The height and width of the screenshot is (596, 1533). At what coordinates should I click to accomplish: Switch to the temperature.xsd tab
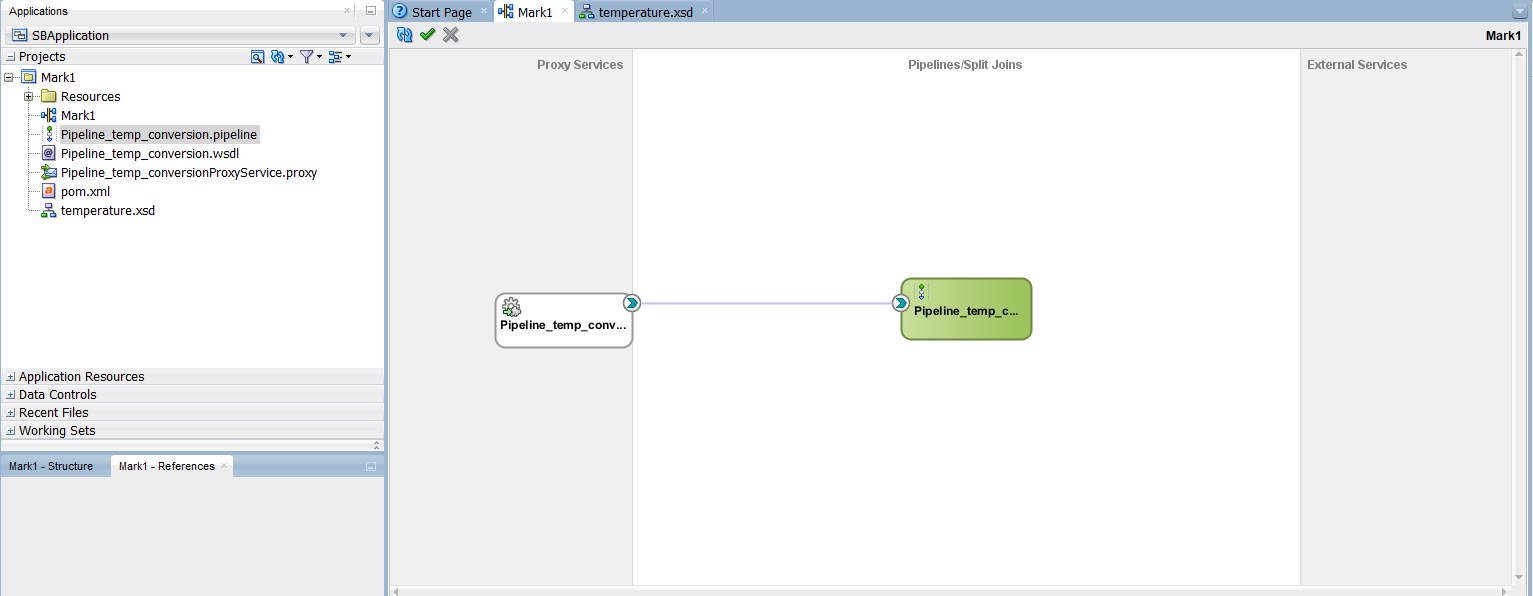(645, 12)
